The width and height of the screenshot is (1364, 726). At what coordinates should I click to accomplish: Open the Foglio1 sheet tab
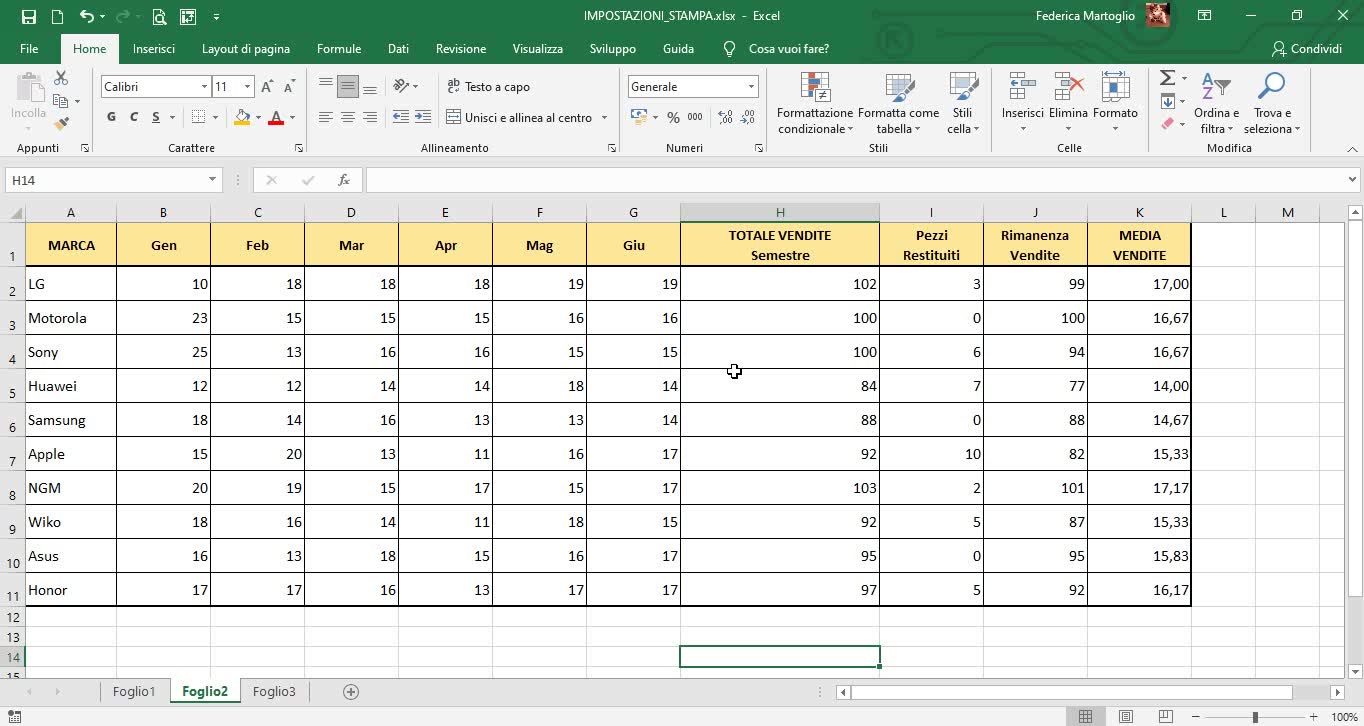[x=134, y=691]
